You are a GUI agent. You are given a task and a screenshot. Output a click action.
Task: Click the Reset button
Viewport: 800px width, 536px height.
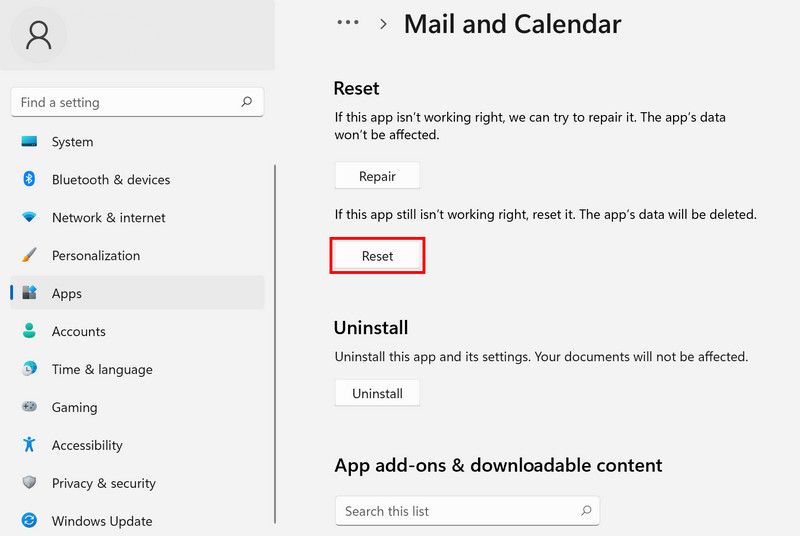pyautogui.click(x=378, y=256)
